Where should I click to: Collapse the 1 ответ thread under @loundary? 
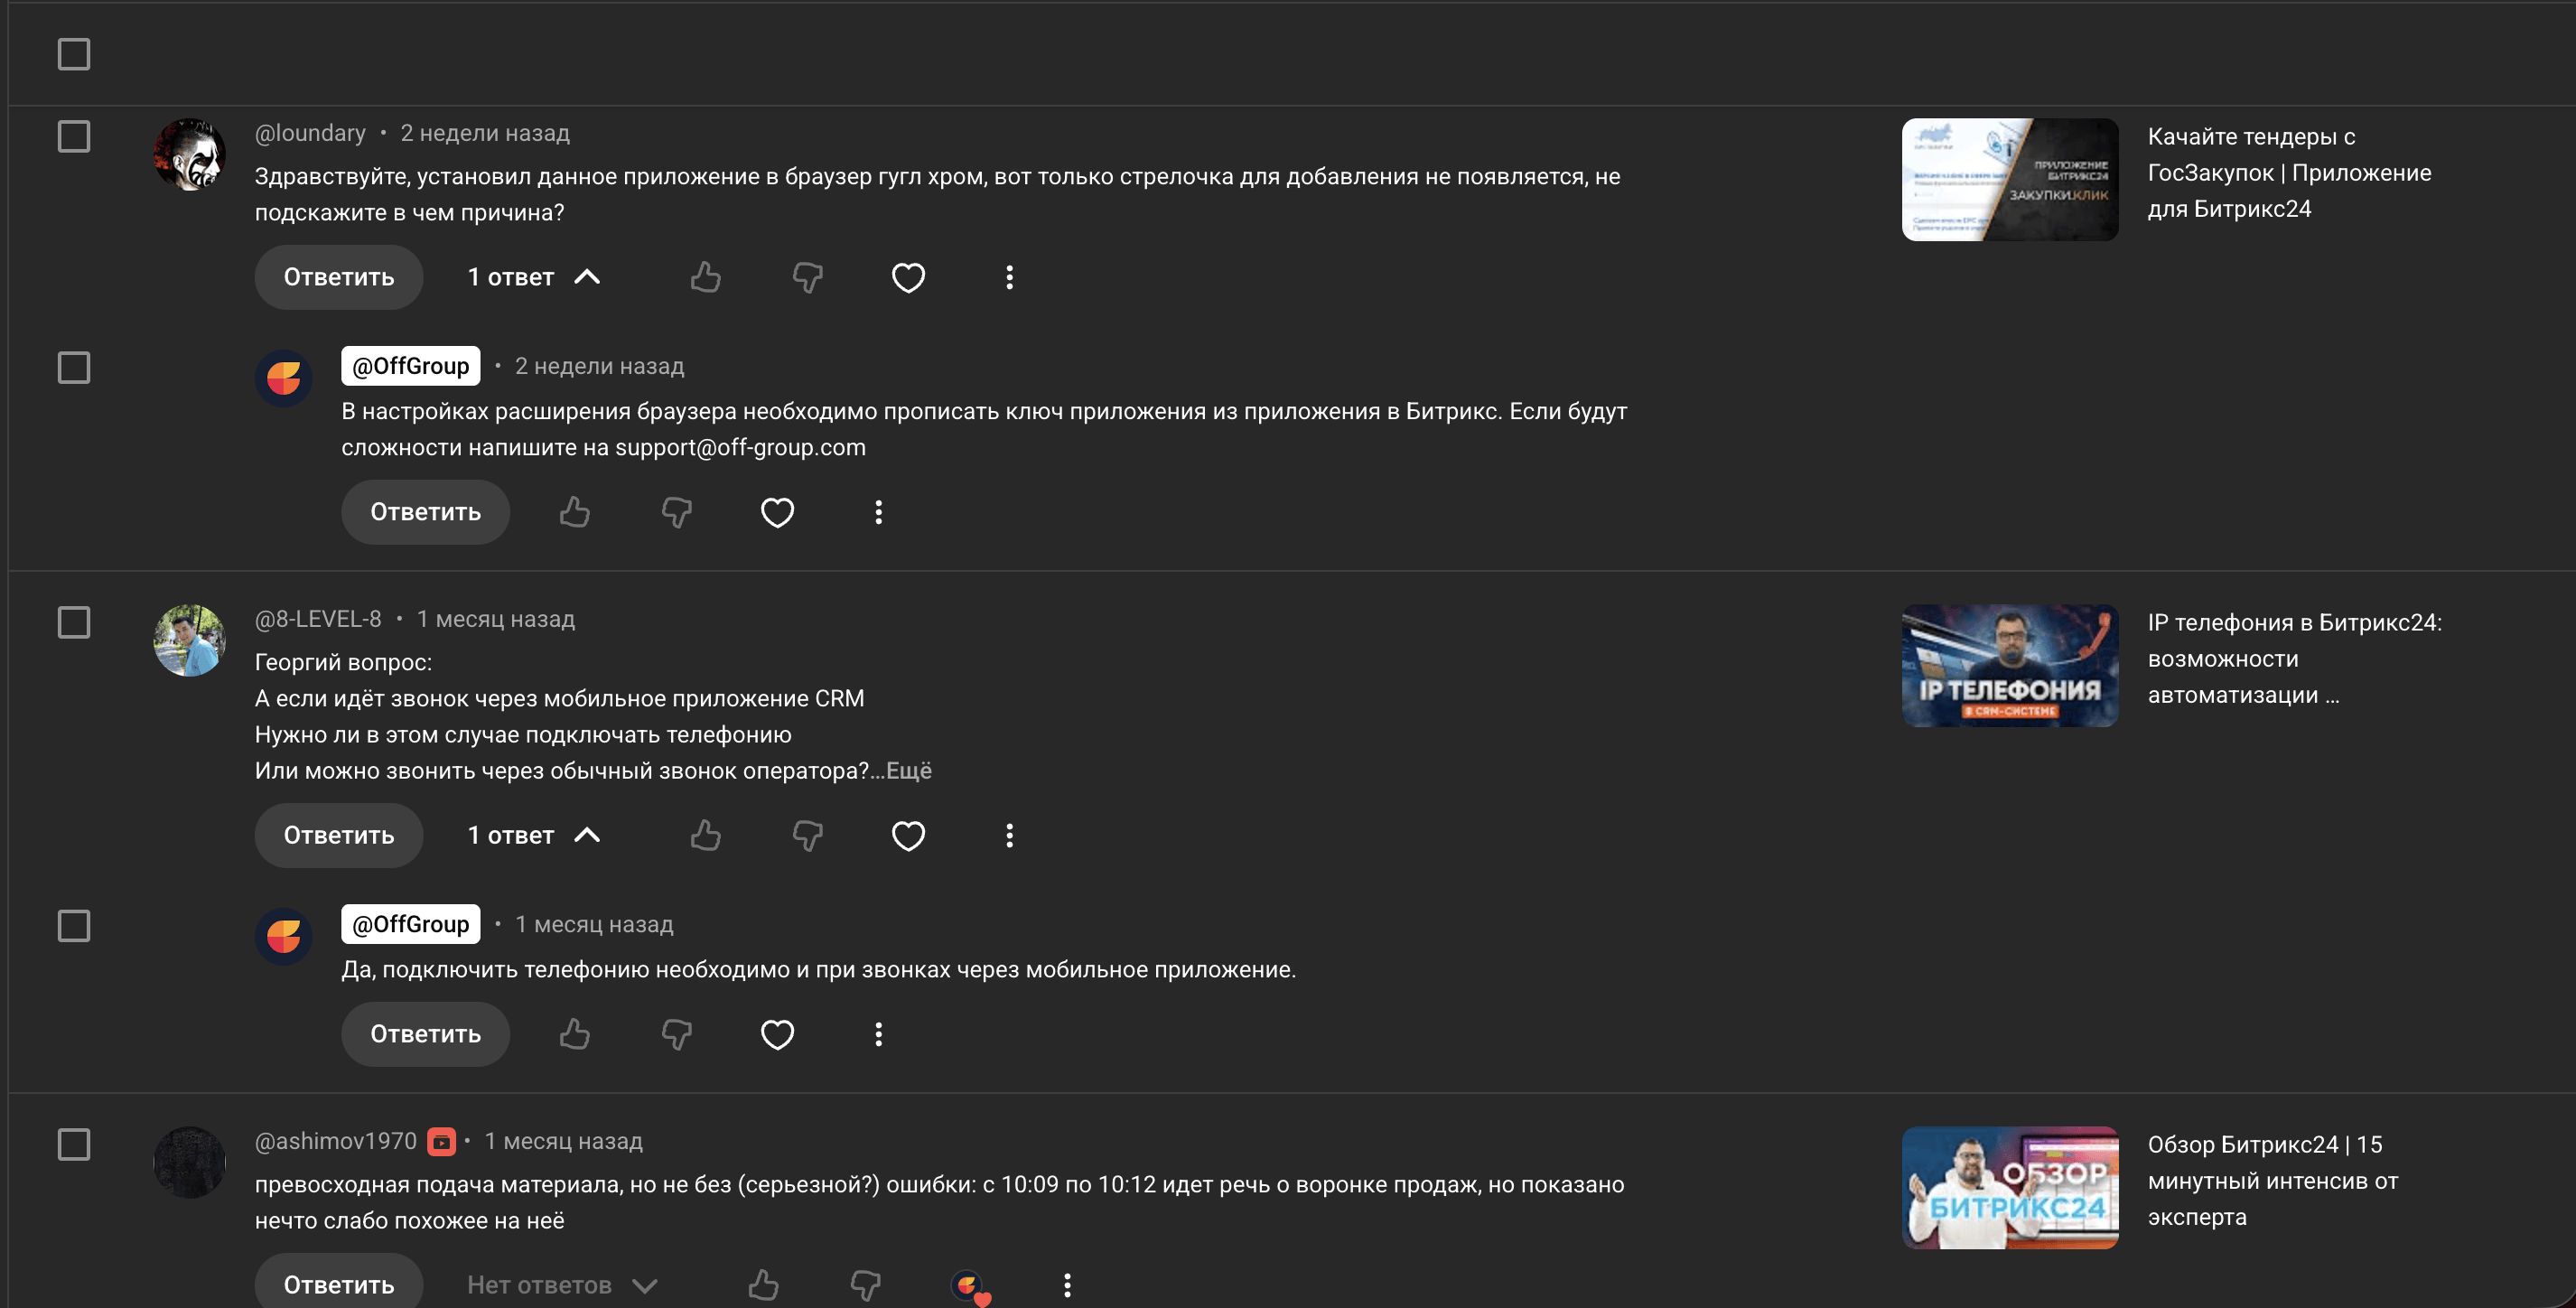tap(534, 277)
